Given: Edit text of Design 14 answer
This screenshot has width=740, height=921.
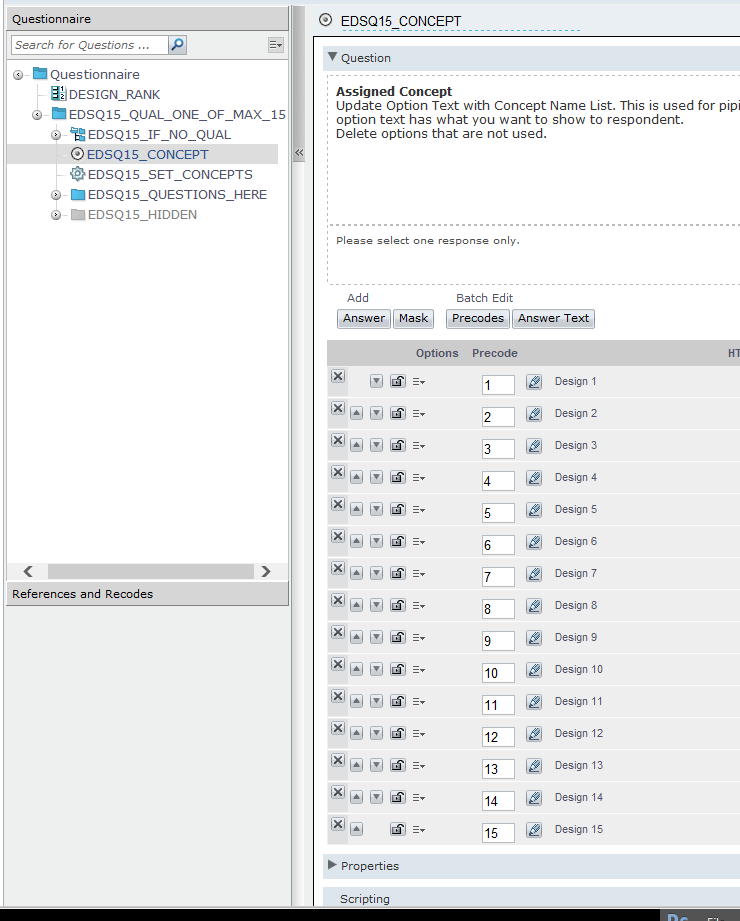Looking at the screenshot, I should [534, 798].
